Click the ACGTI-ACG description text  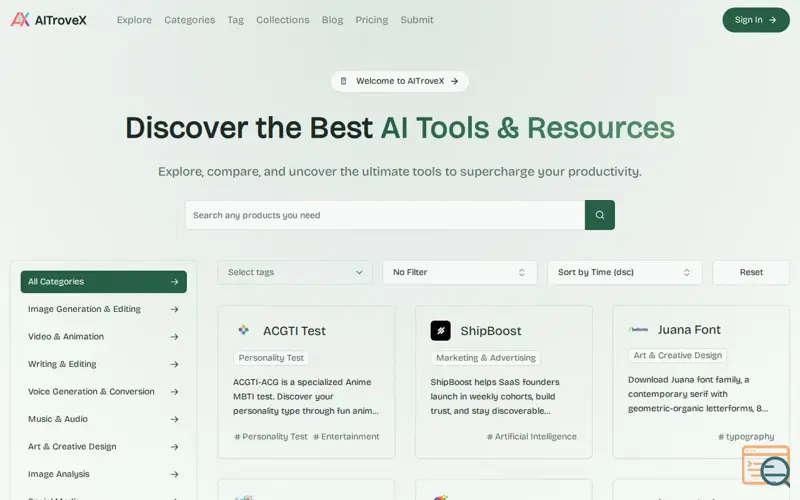[306, 396]
